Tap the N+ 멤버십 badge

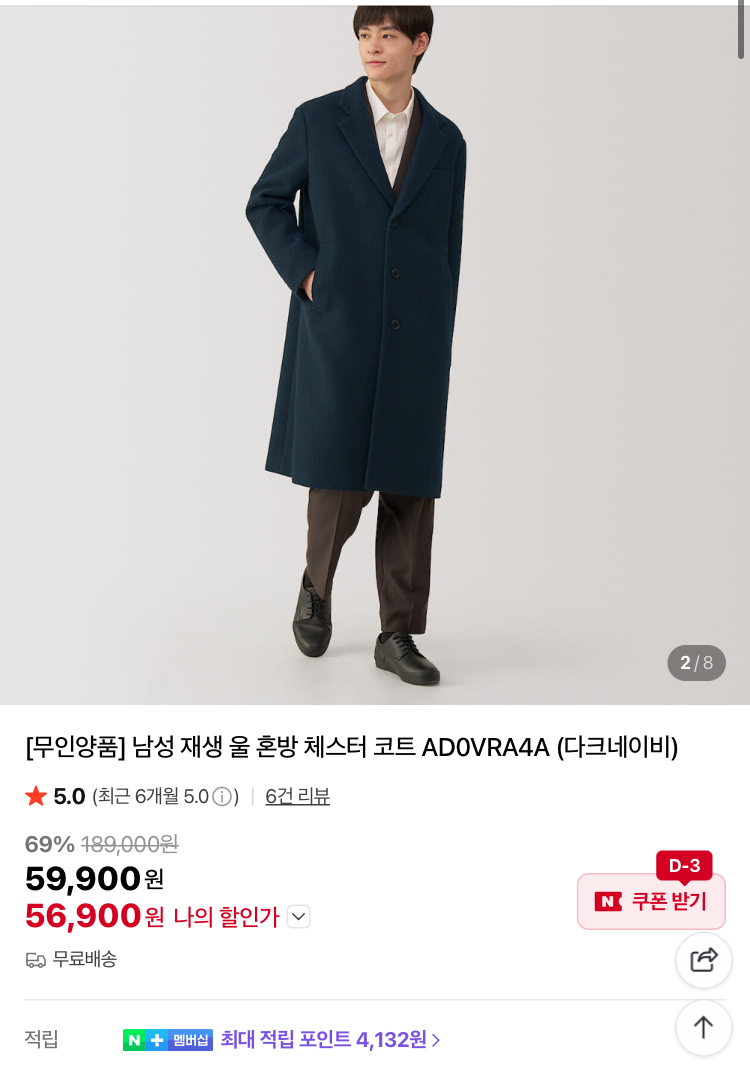pyautogui.click(x=168, y=1040)
